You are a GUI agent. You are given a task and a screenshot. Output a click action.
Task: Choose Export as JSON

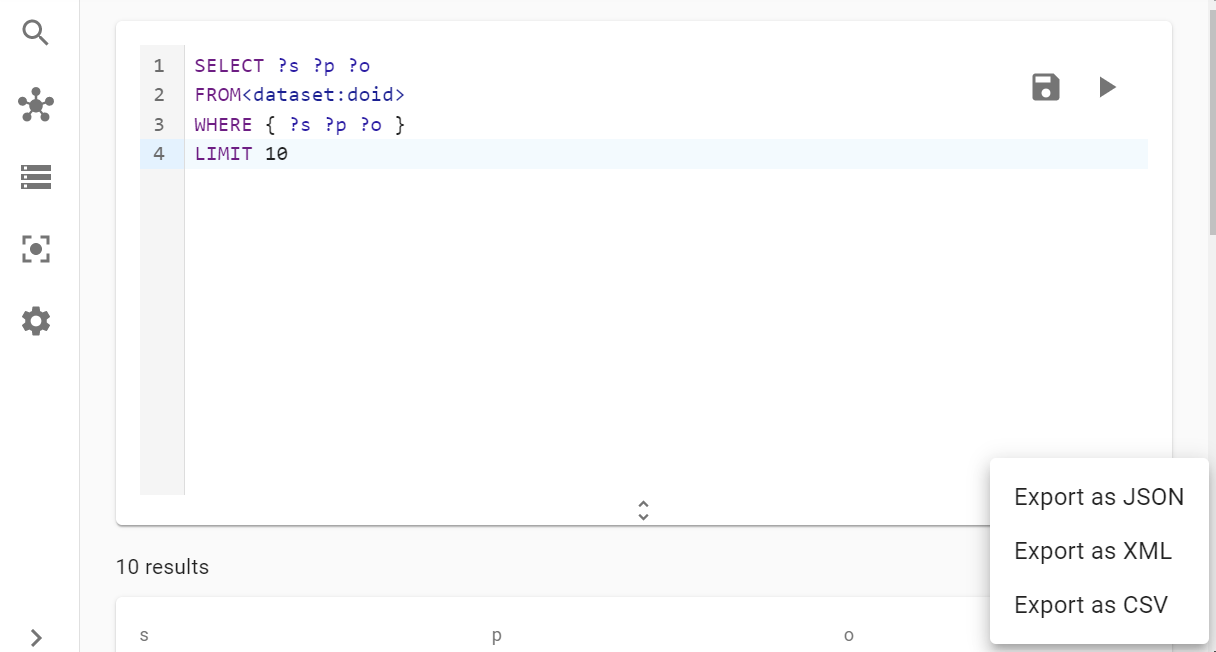coord(1098,497)
